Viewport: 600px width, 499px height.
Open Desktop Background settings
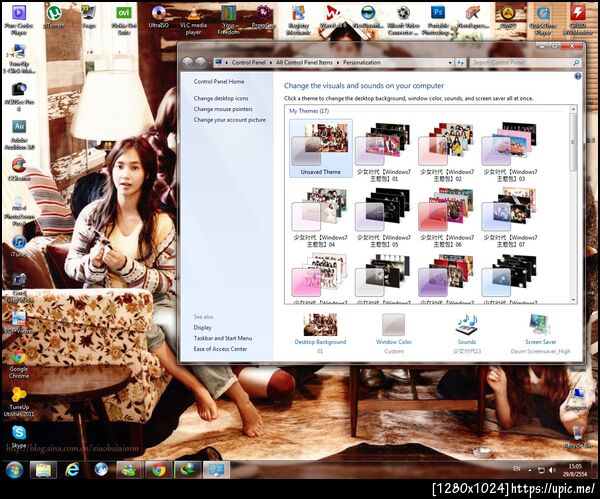coord(320,333)
